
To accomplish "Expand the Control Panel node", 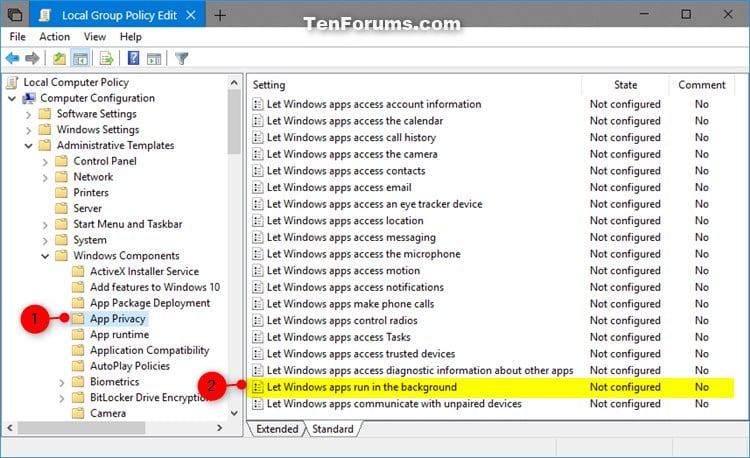I will click(45, 162).
